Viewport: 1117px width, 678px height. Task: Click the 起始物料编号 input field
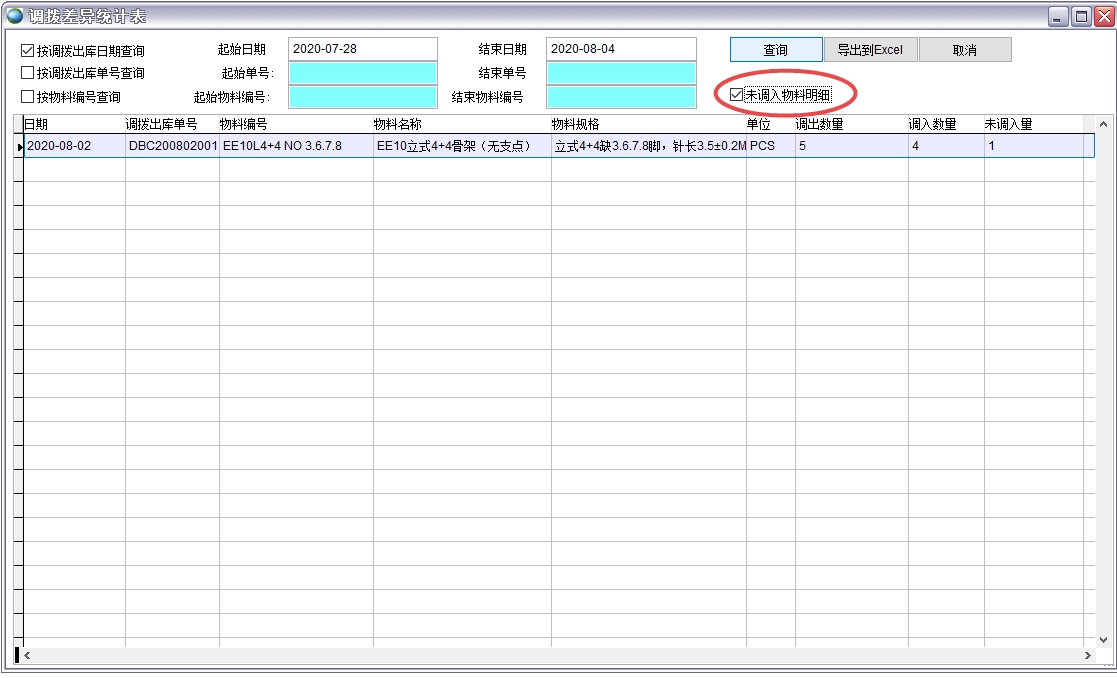click(362, 97)
